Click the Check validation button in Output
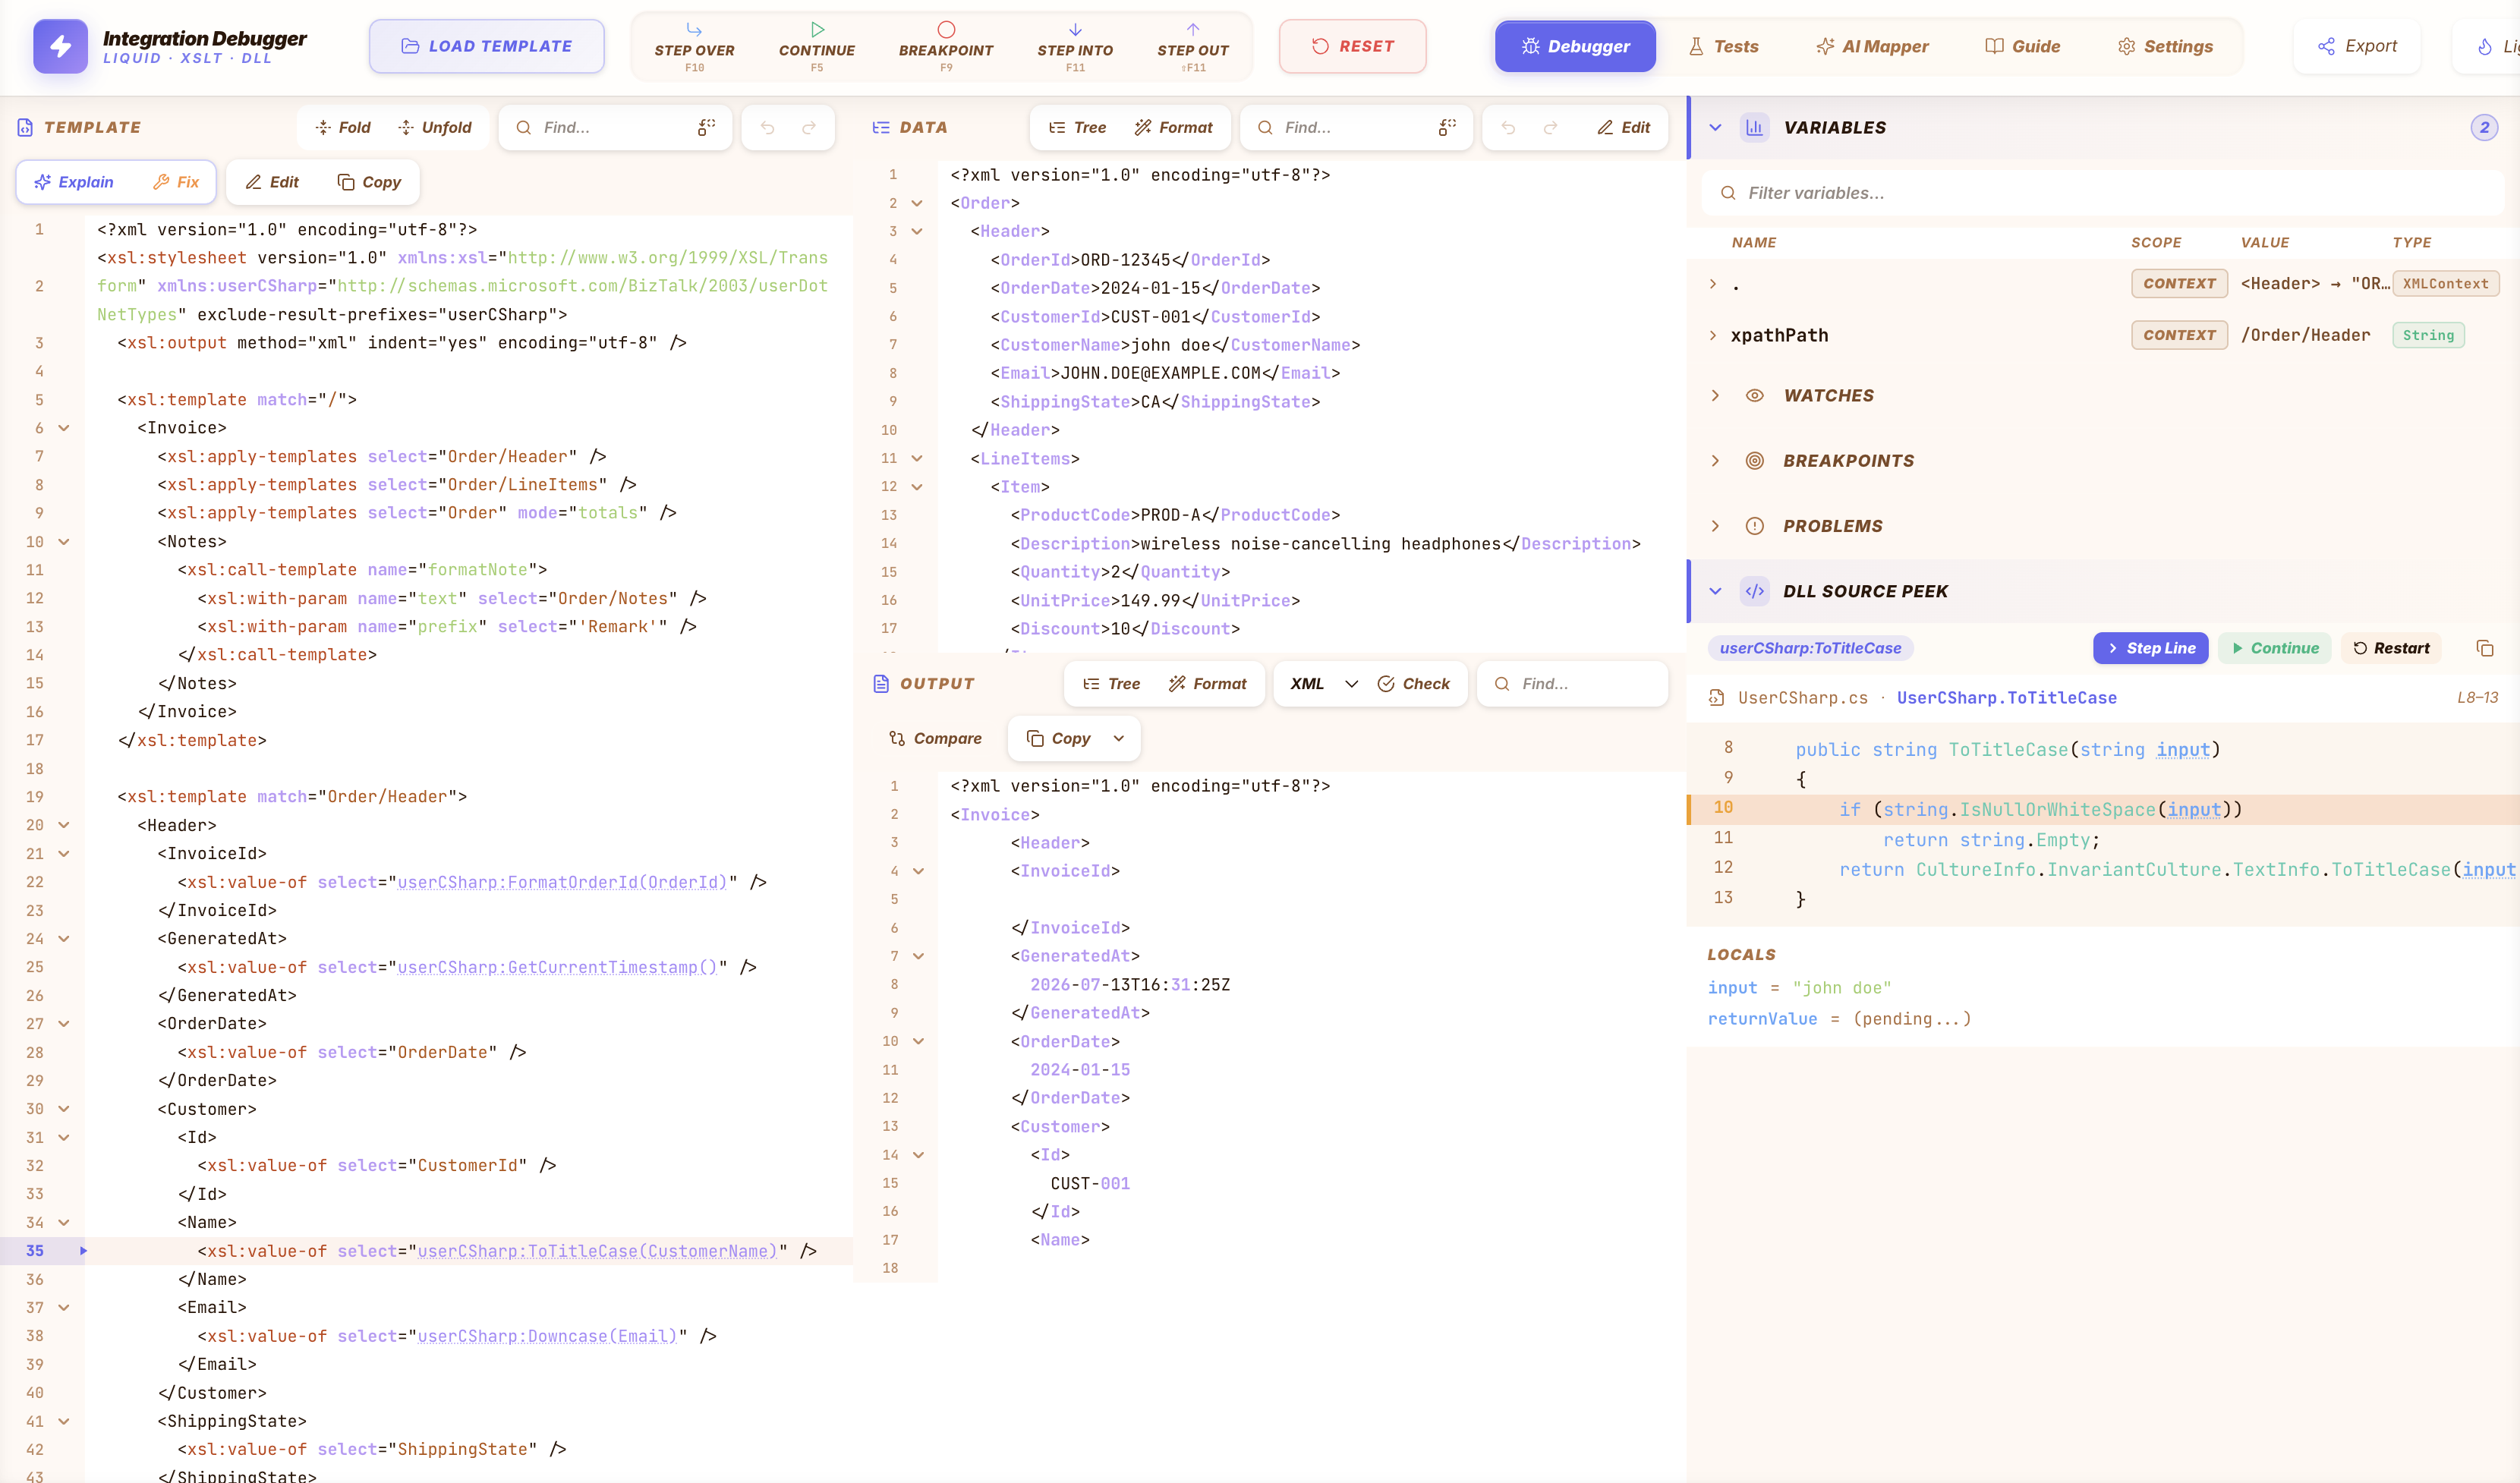Viewport: 2520px width, 1483px height. pyautogui.click(x=1413, y=684)
